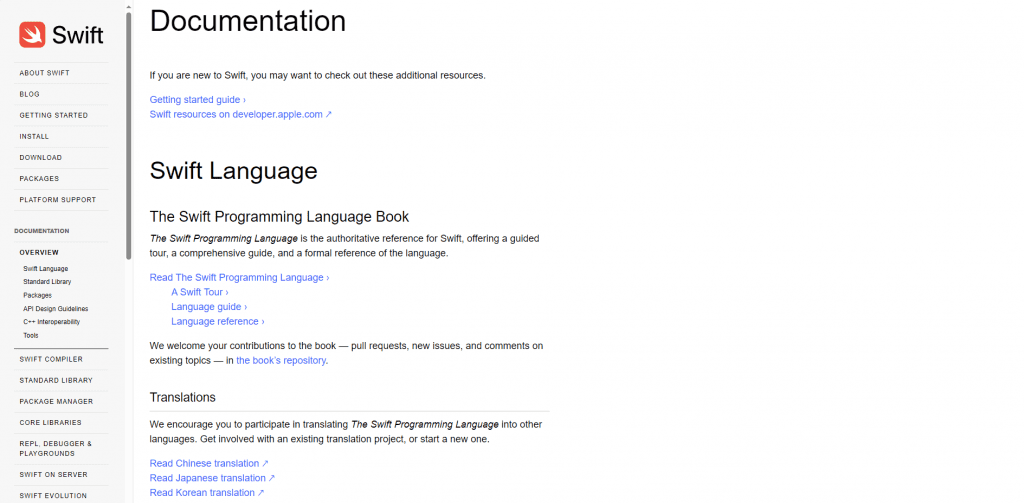The width and height of the screenshot is (1024, 503).
Task: Select Download in the sidebar
Action: pos(40,157)
